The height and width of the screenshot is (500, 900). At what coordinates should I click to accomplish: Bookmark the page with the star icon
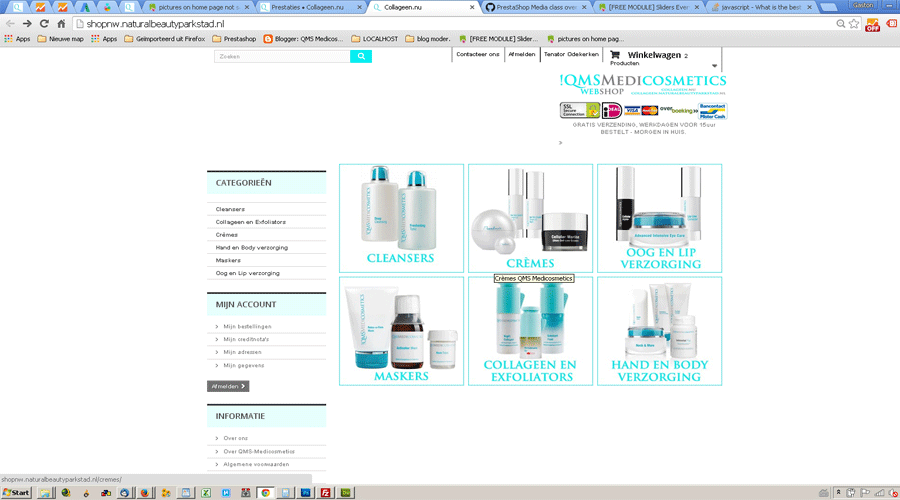(x=854, y=24)
